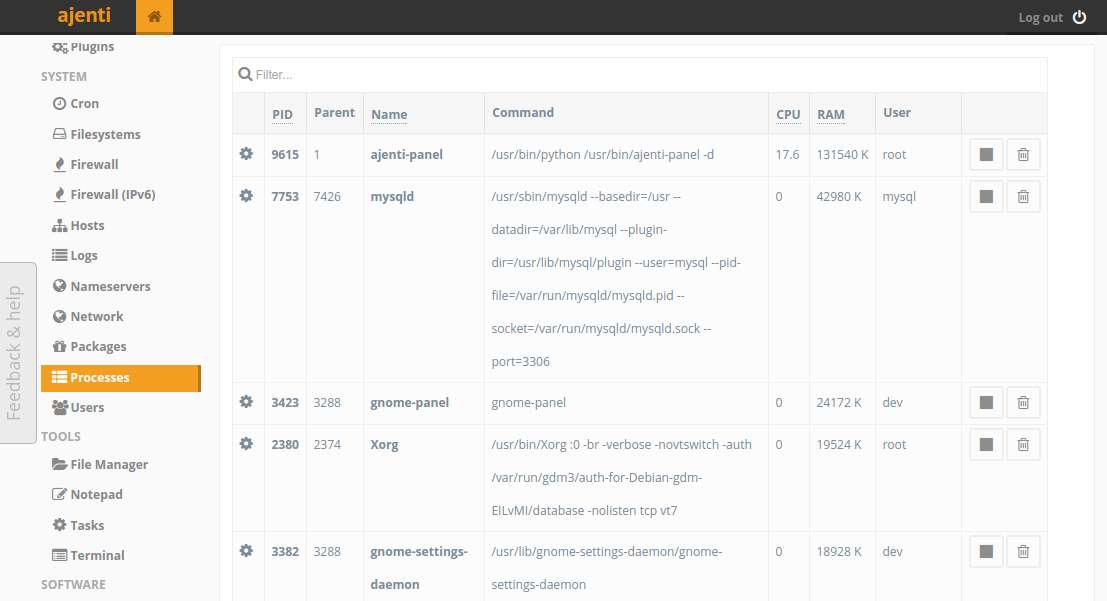Click the Parent column header

334,112
